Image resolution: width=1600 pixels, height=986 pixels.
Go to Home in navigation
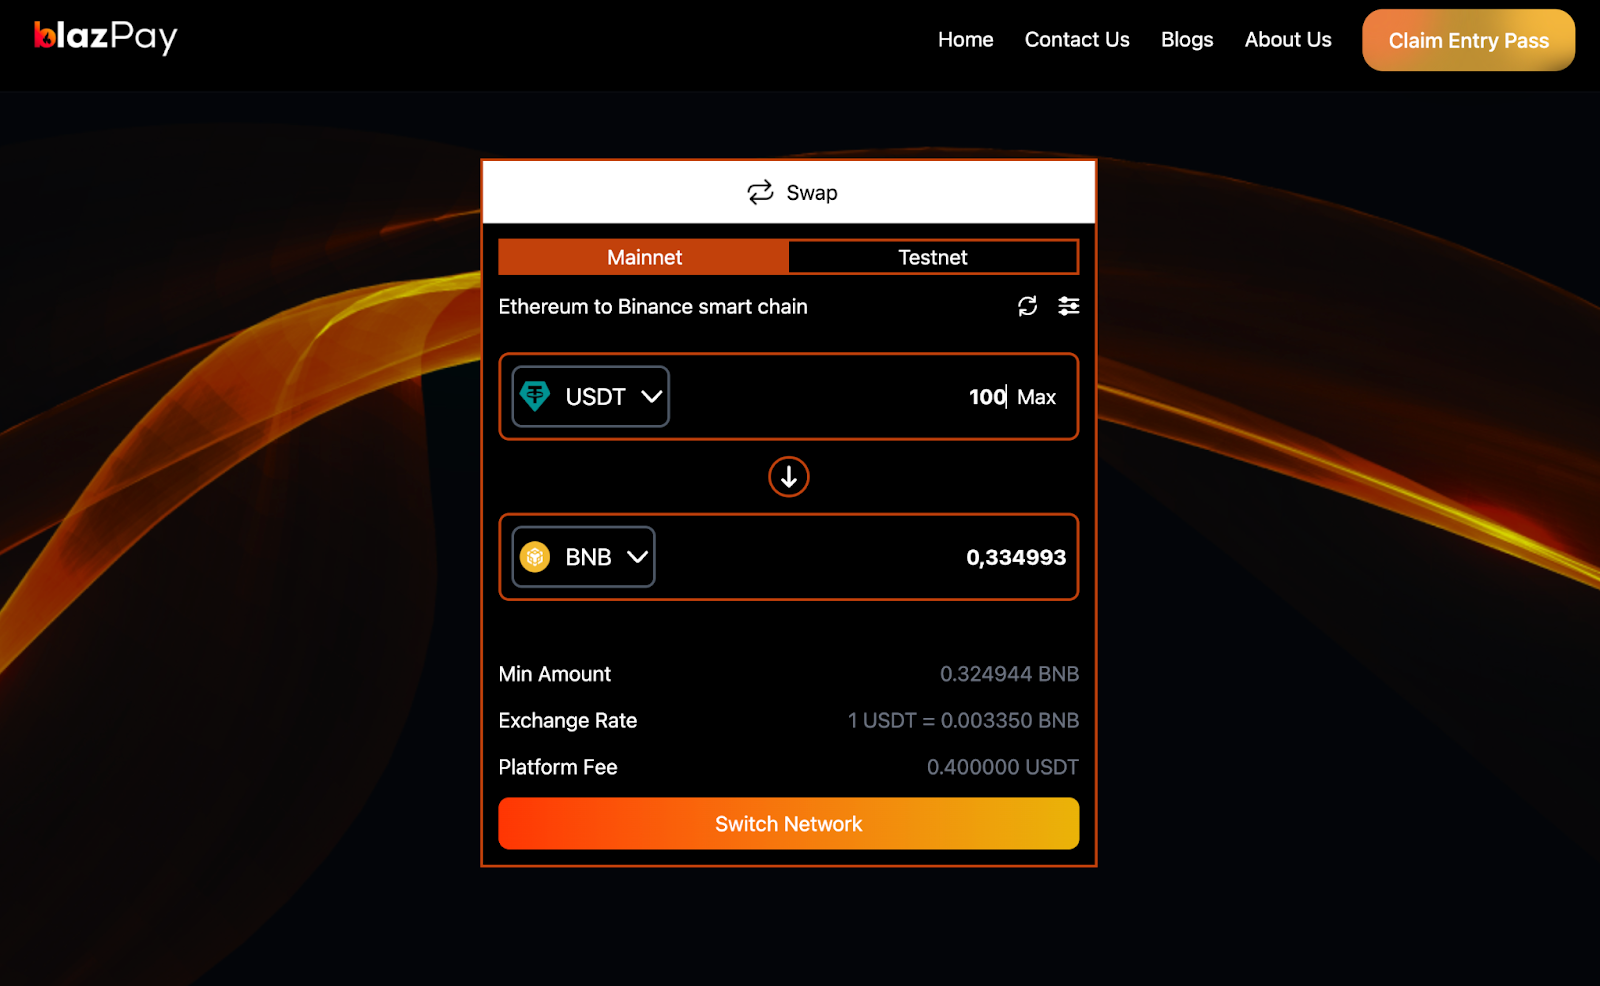click(x=965, y=40)
